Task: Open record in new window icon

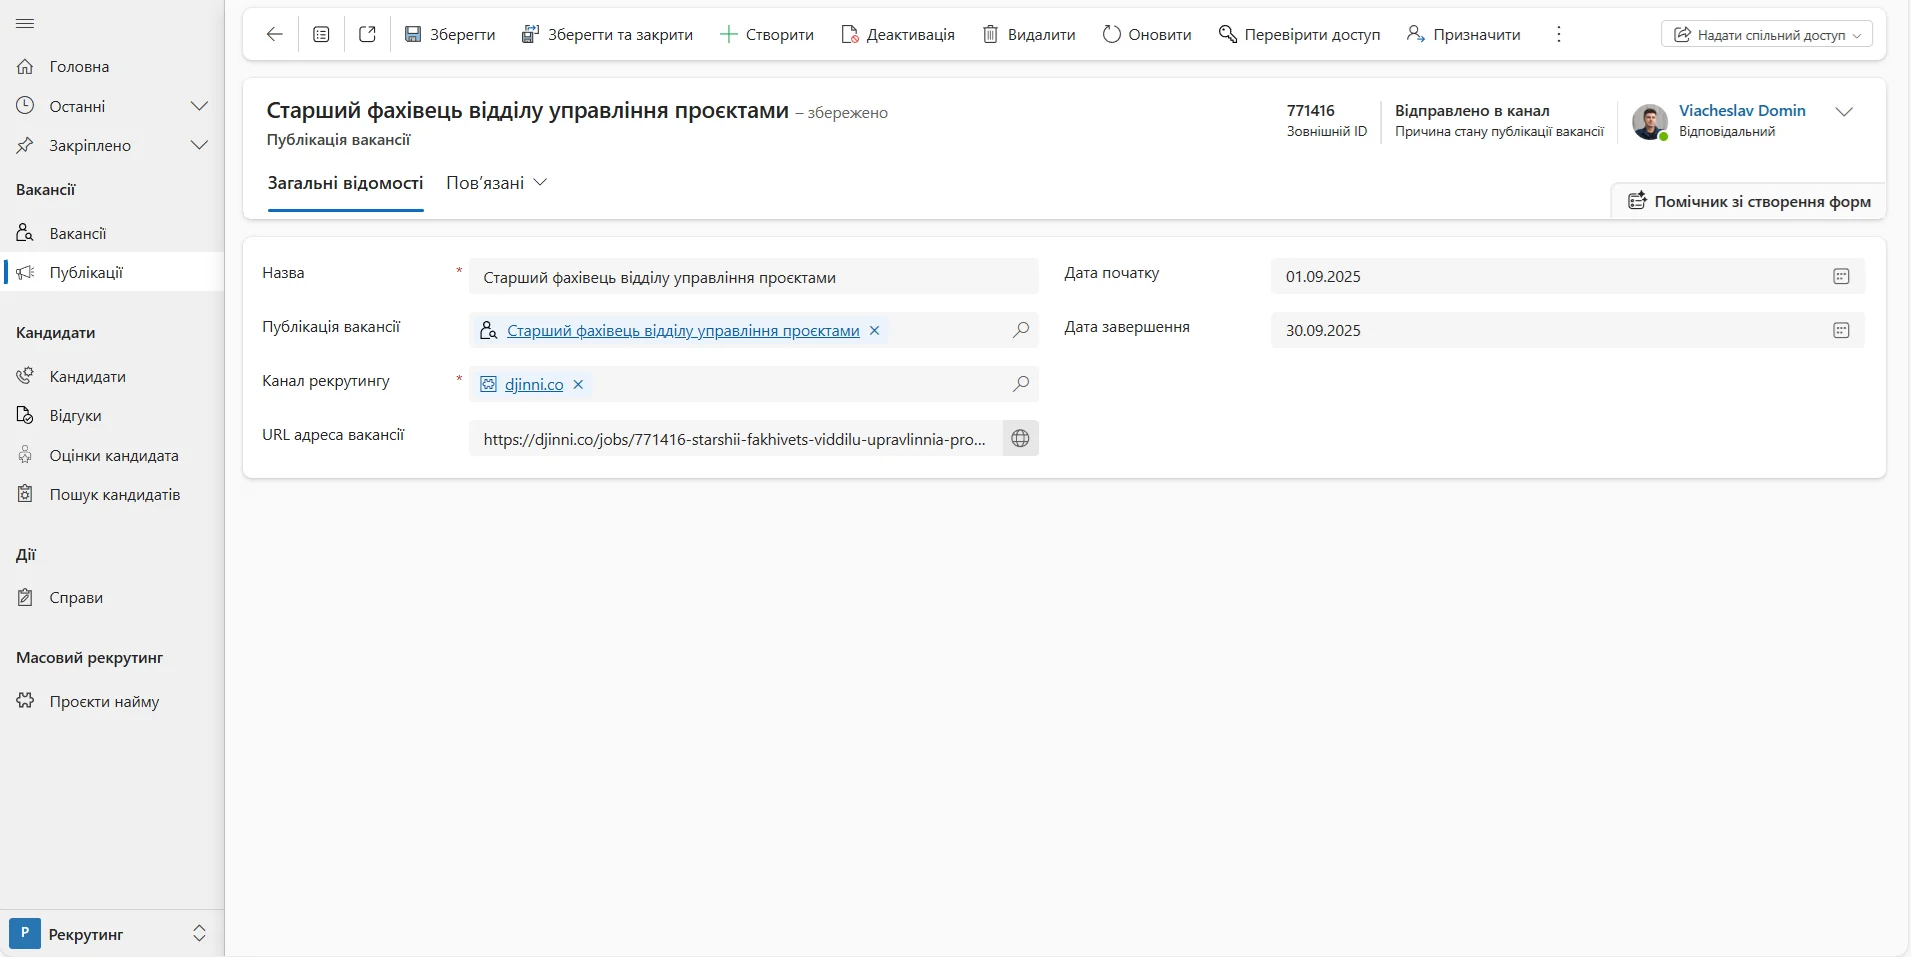Action: coord(367,34)
